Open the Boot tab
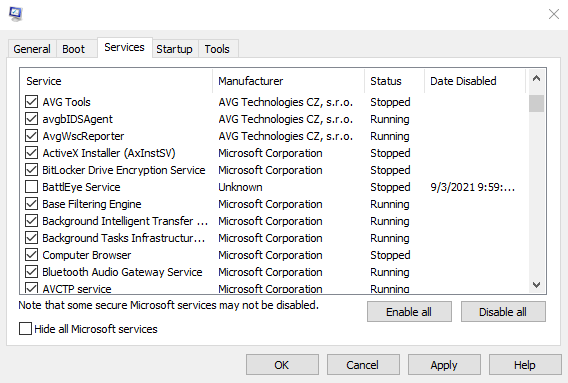 [x=74, y=49]
